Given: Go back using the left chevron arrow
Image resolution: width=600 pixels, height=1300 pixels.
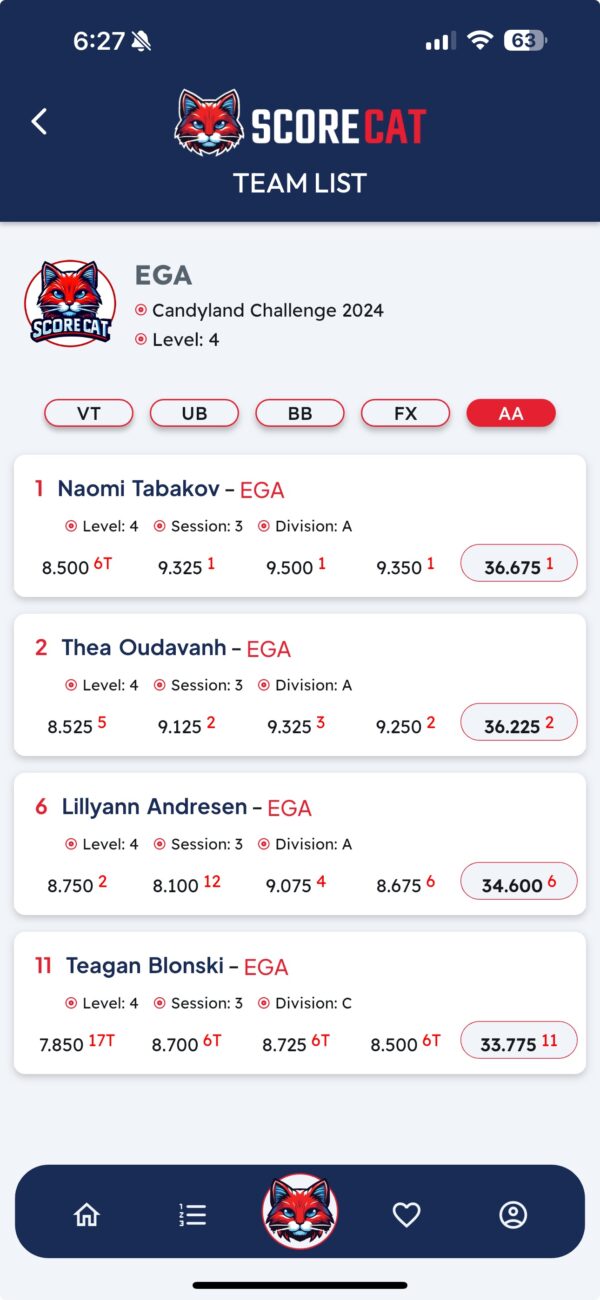Looking at the screenshot, I should 39,122.
